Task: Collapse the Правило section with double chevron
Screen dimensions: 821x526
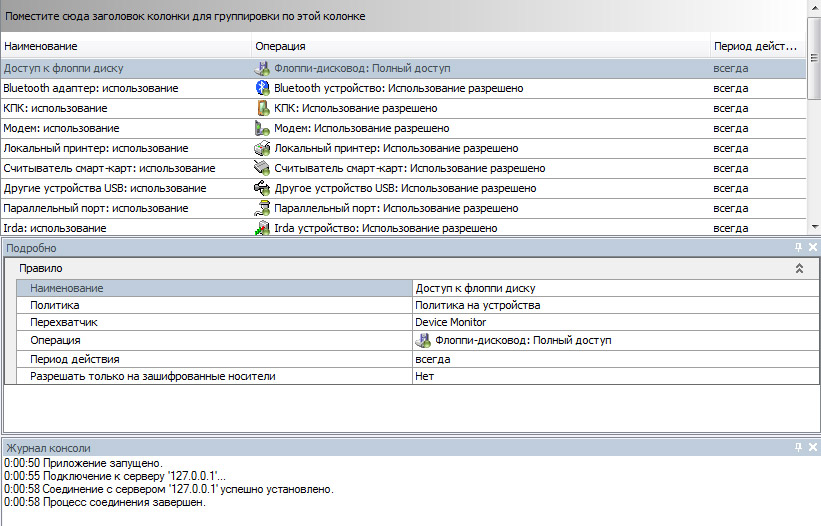Action: [x=799, y=269]
